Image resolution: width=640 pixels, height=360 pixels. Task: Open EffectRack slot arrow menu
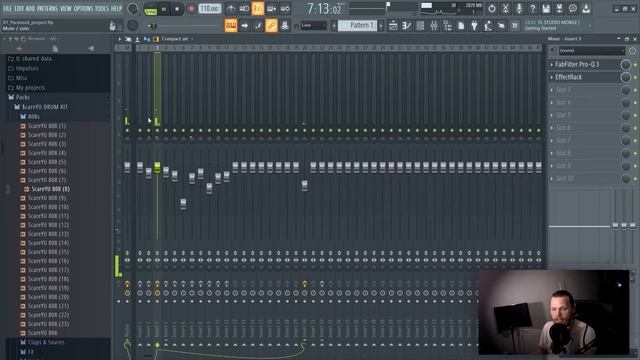[x=552, y=77]
